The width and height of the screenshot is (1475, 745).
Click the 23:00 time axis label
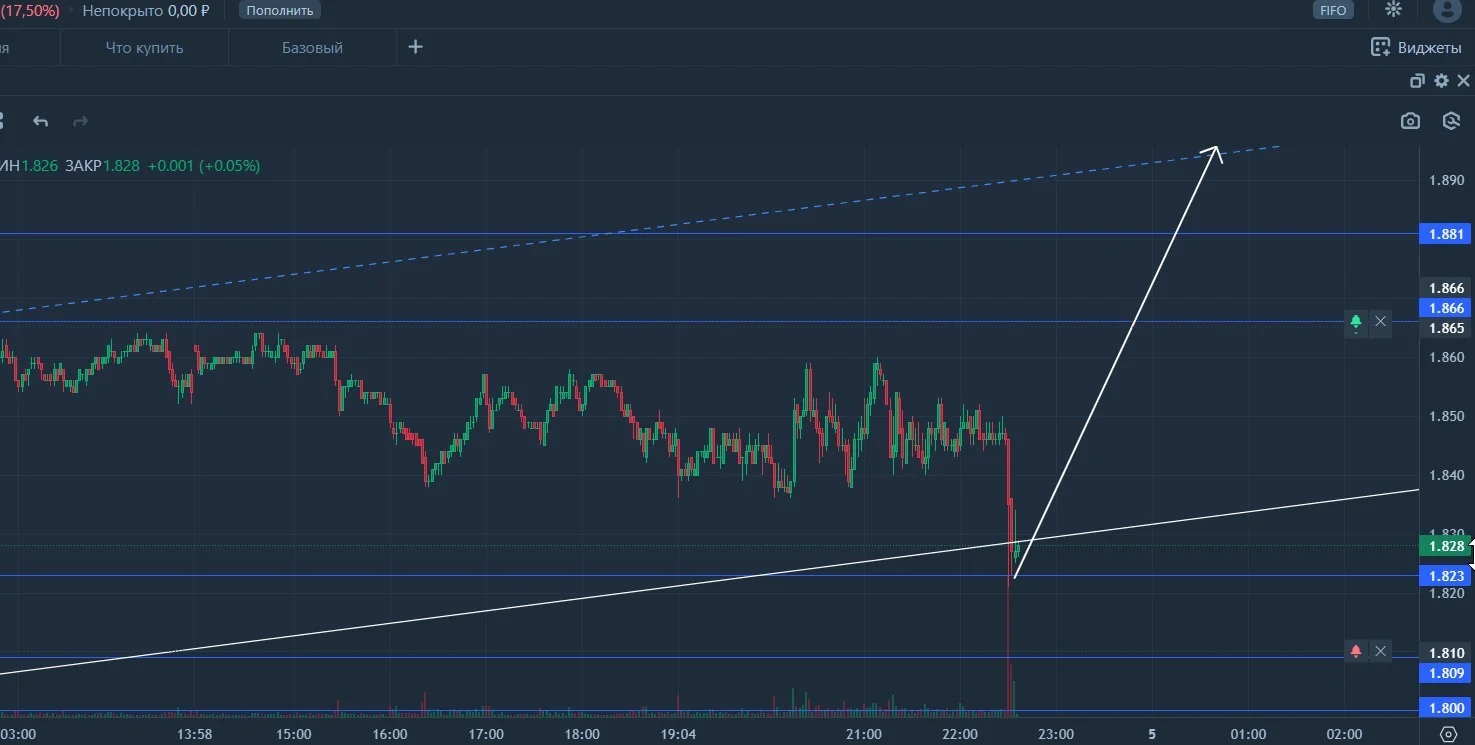(x=1055, y=734)
